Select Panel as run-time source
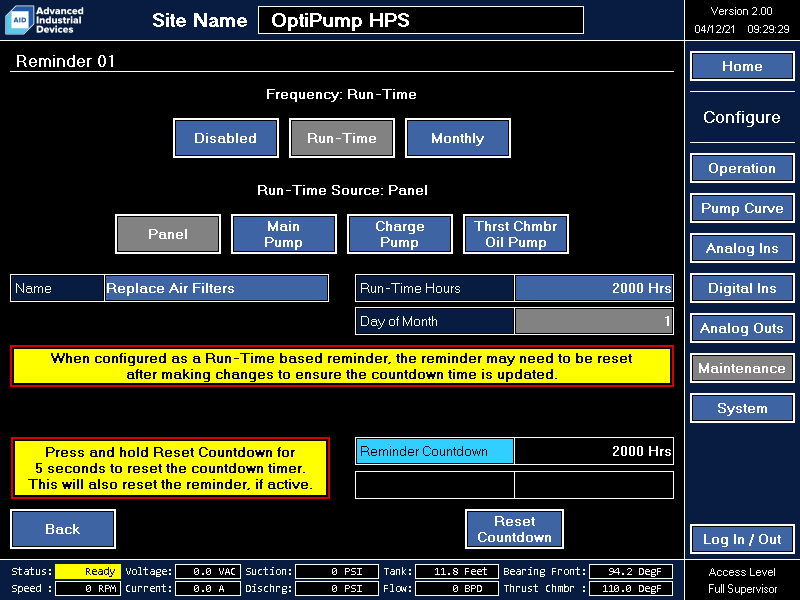This screenshot has height=600, width=800. (168, 234)
